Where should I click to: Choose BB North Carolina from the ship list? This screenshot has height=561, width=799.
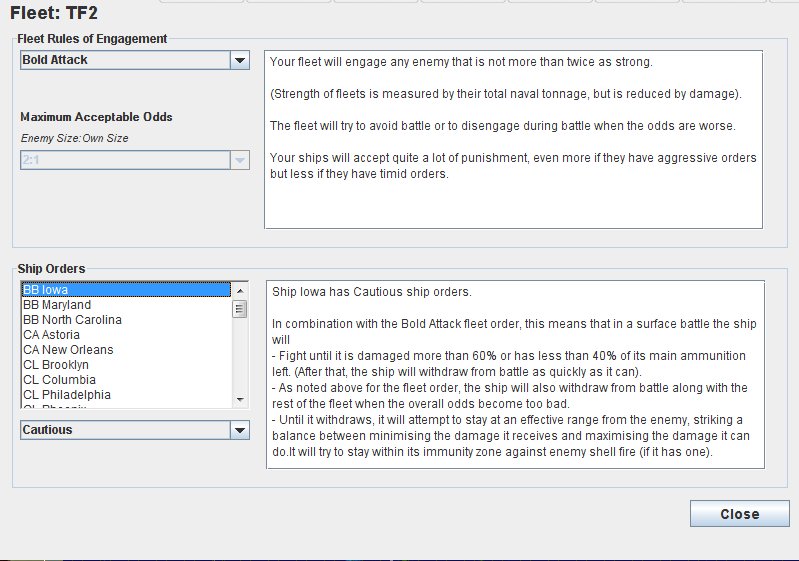pyautogui.click(x=126, y=320)
